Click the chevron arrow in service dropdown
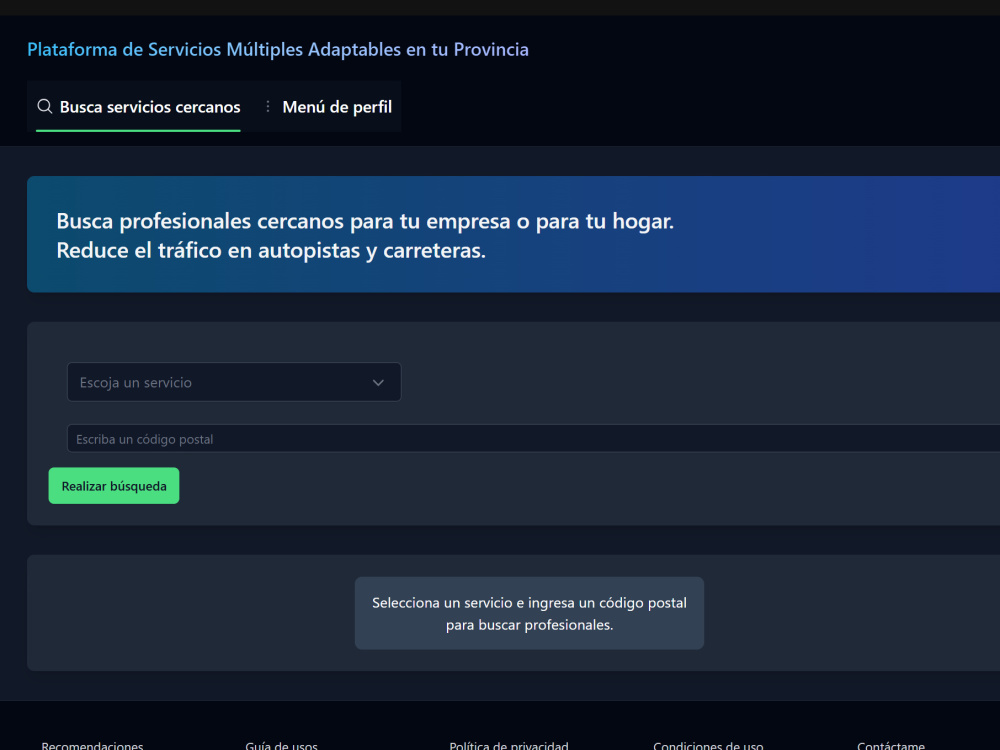 378,383
